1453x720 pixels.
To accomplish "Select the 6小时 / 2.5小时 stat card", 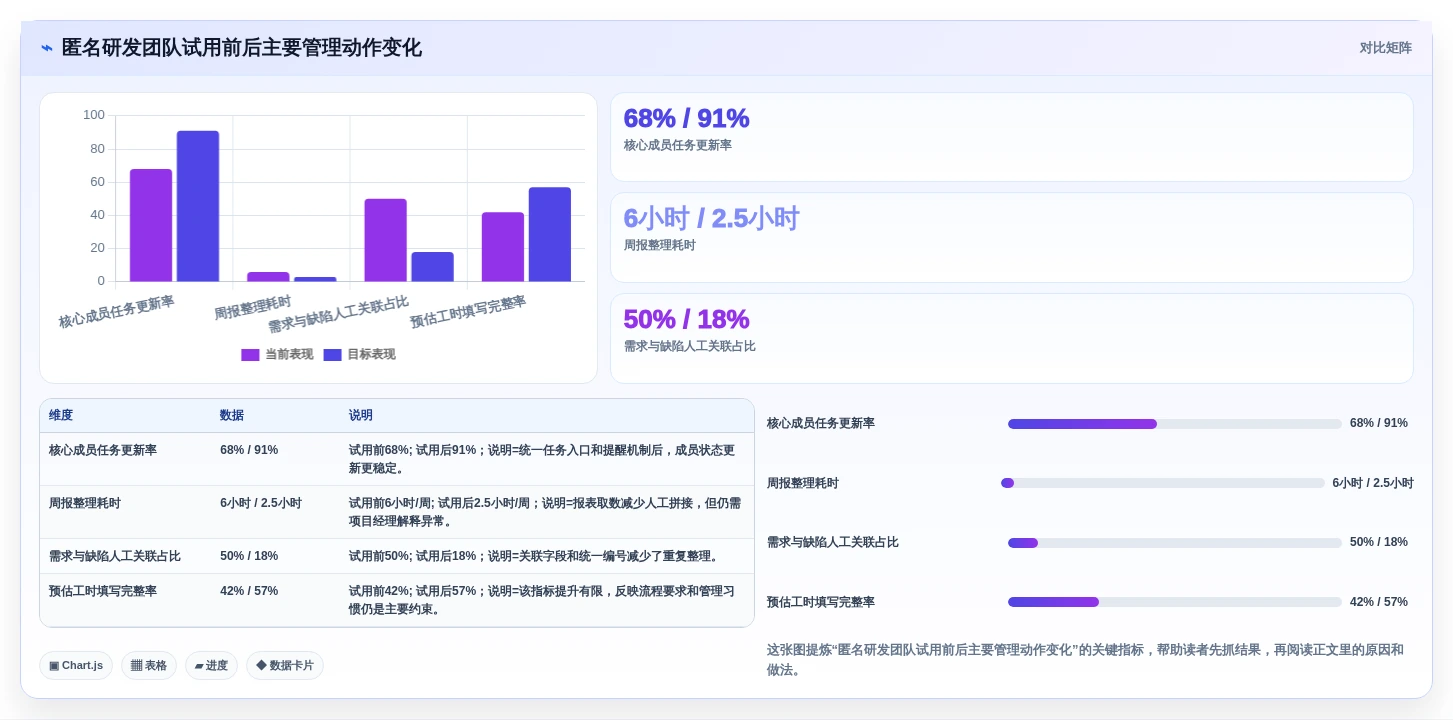I will (x=1011, y=237).
